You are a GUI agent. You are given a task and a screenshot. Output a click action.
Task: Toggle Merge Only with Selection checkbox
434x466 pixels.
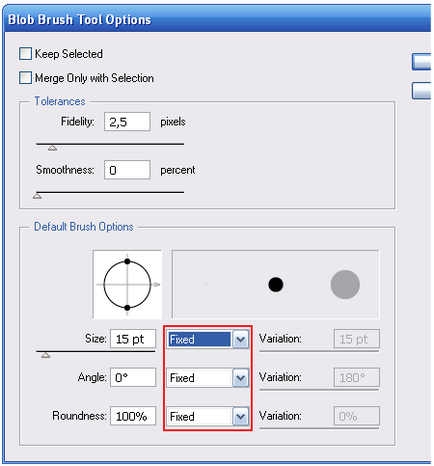[x=25, y=78]
